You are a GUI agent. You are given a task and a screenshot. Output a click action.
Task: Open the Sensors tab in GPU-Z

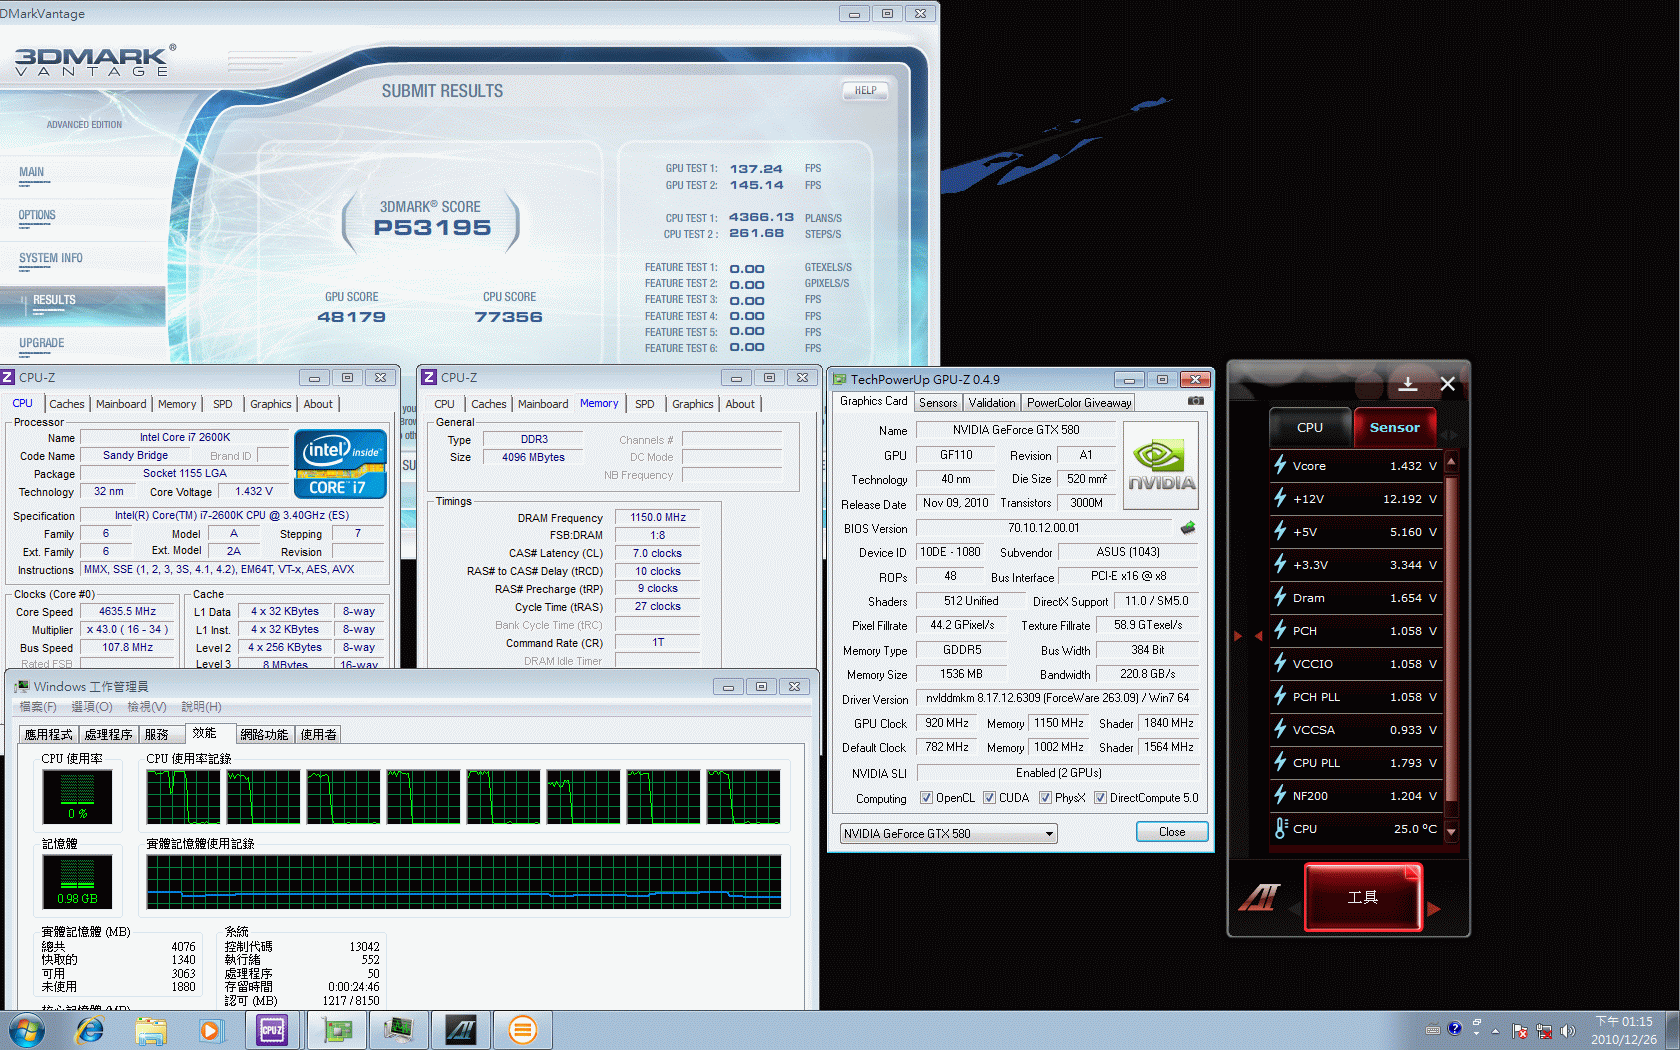[938, 402]
